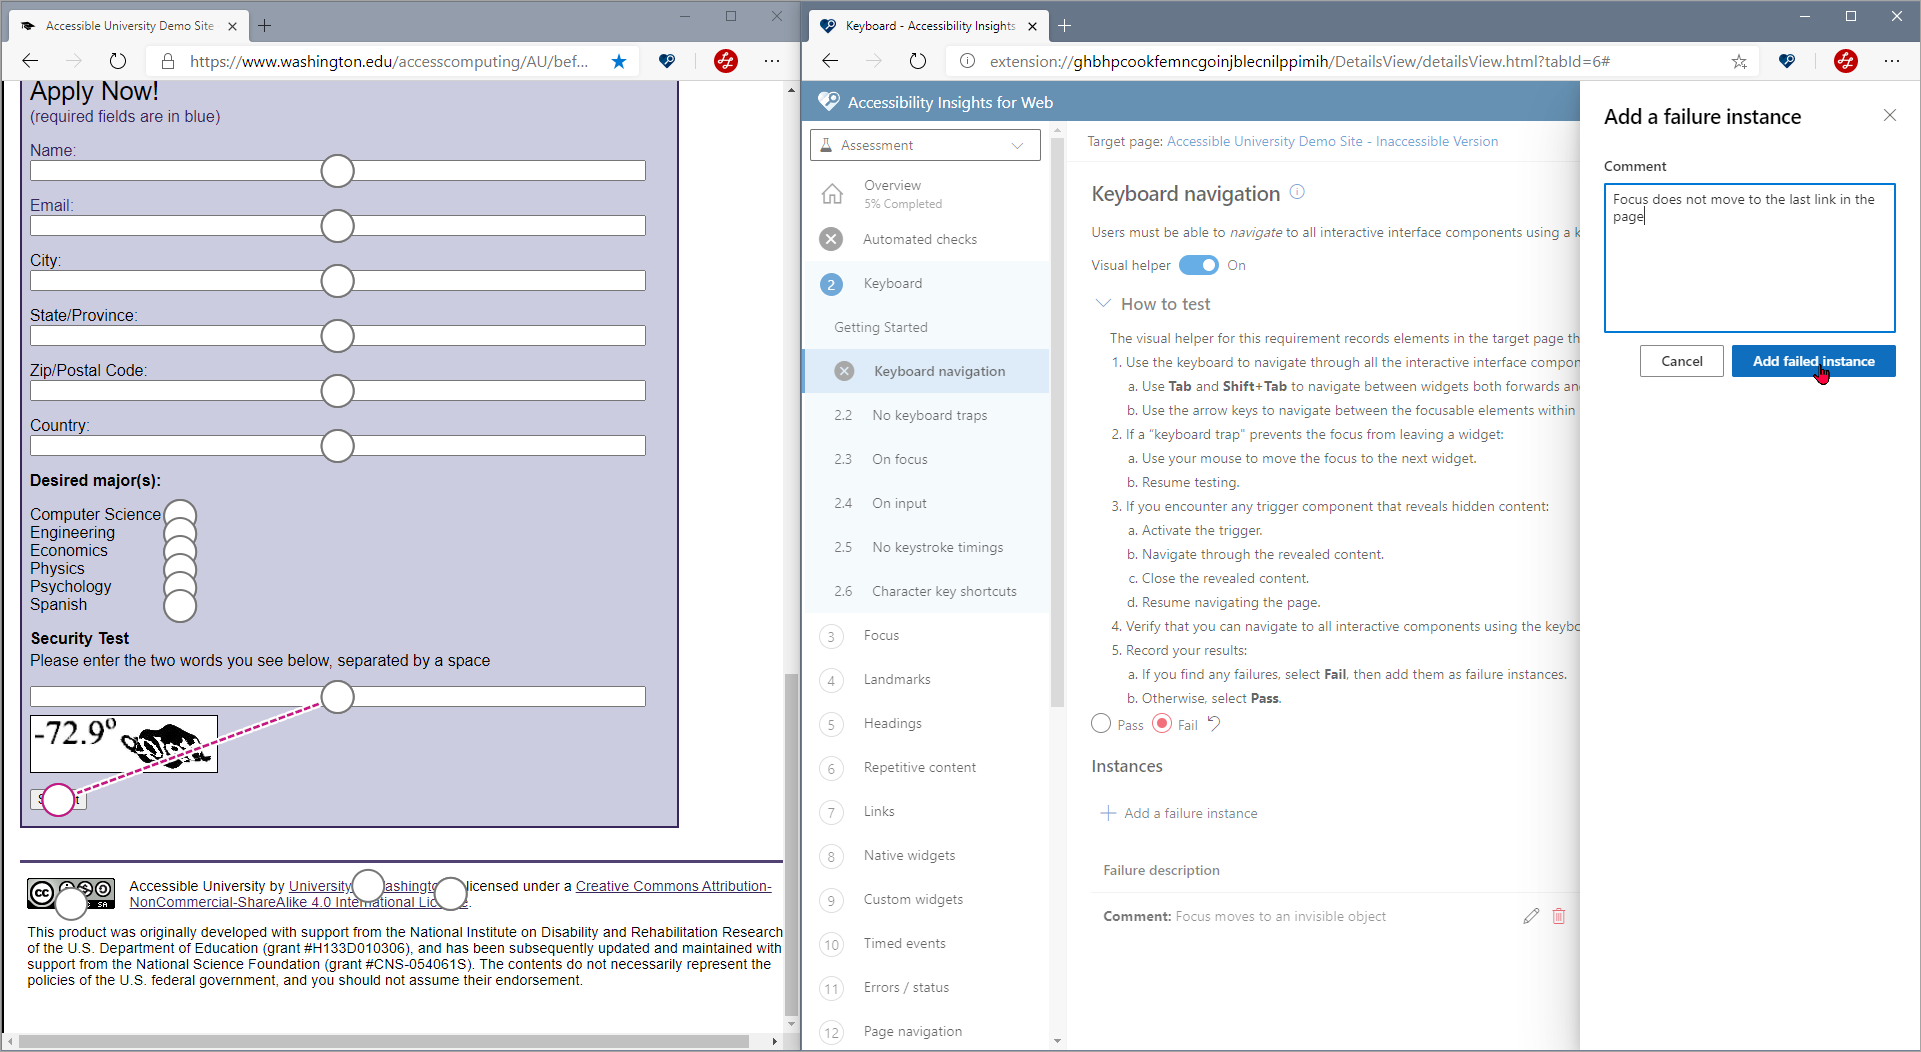Click Cancel in failure instance panel
Screen dimensions: 1921x1052
pos(1681,361)
